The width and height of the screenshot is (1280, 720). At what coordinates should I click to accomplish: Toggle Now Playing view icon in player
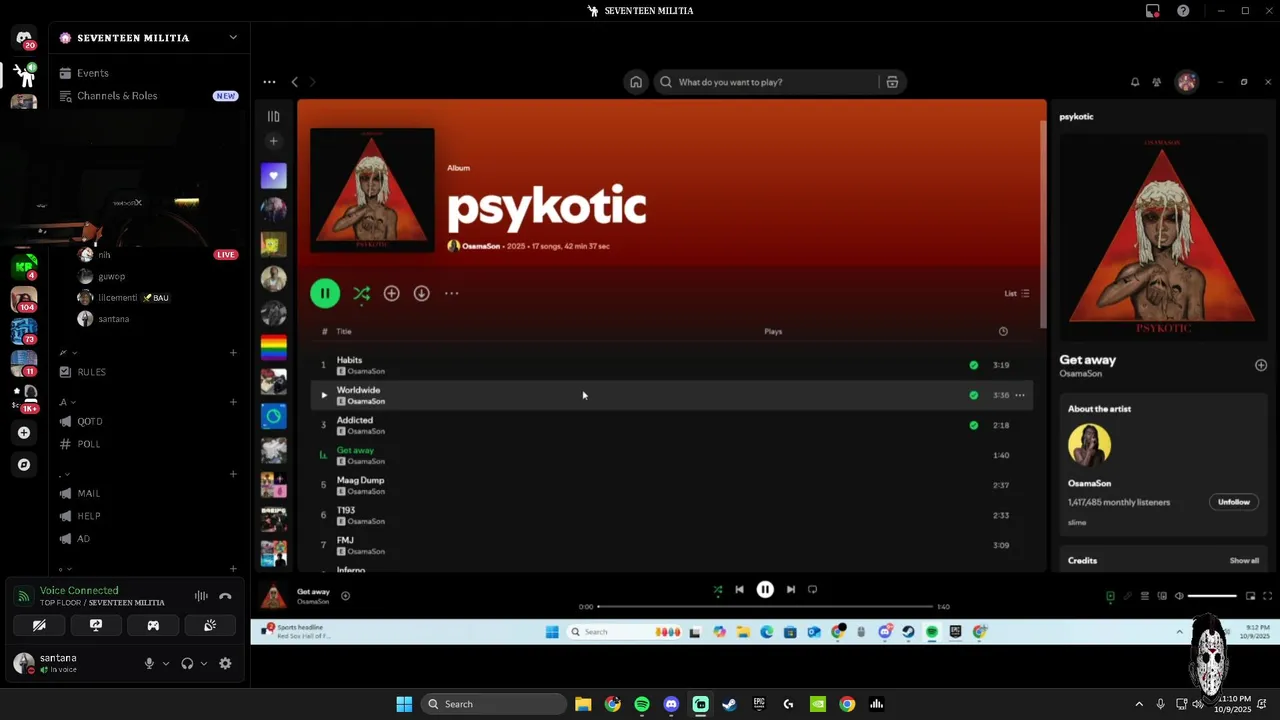(x=1110, y=596)
